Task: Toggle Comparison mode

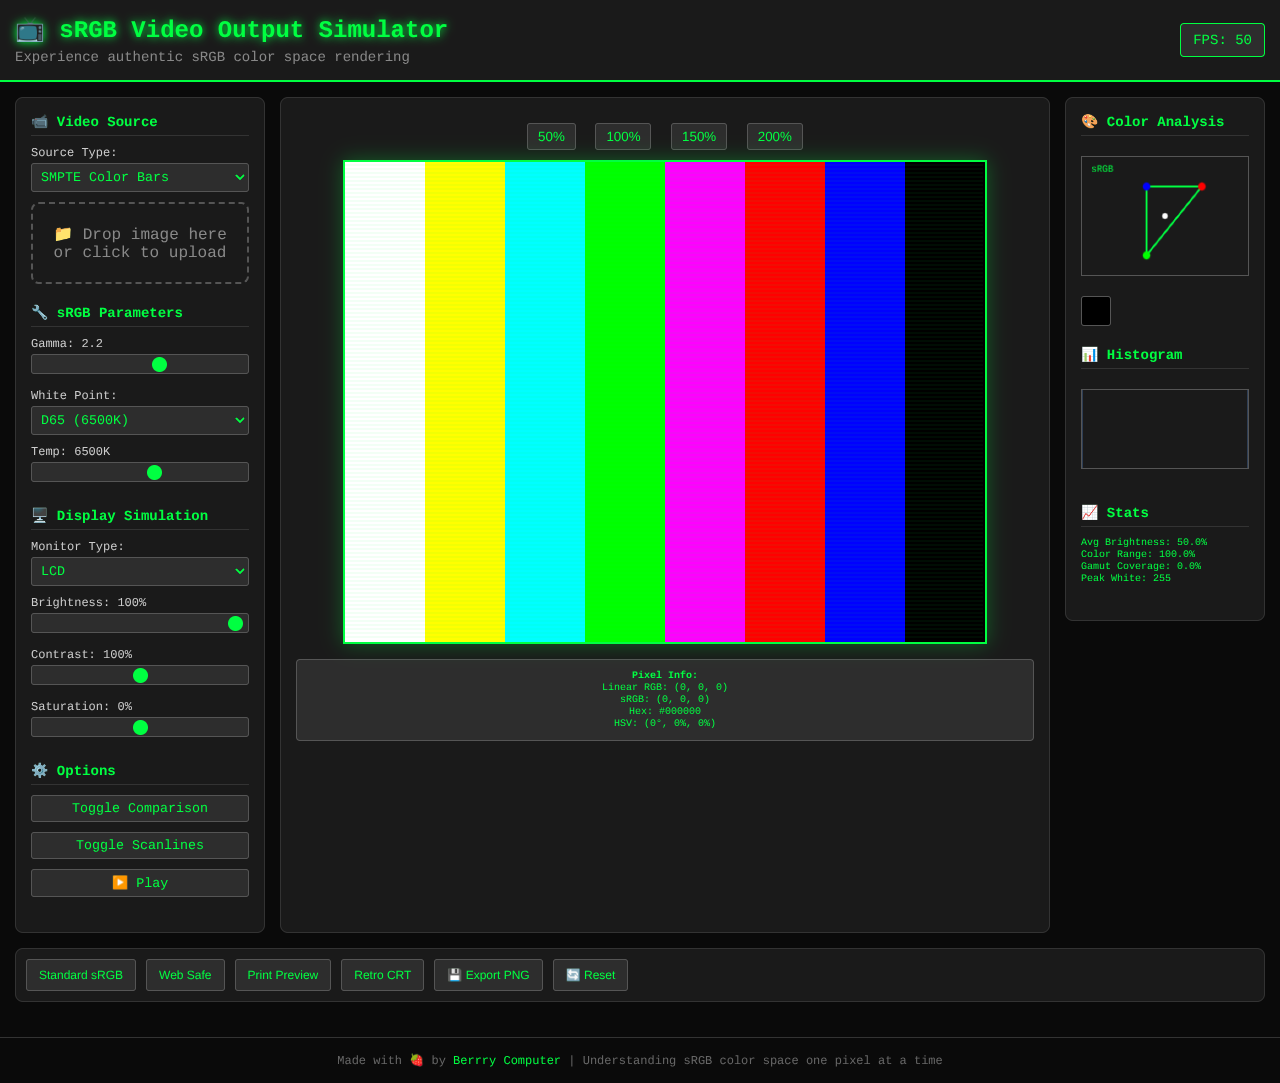Action: 139,808
